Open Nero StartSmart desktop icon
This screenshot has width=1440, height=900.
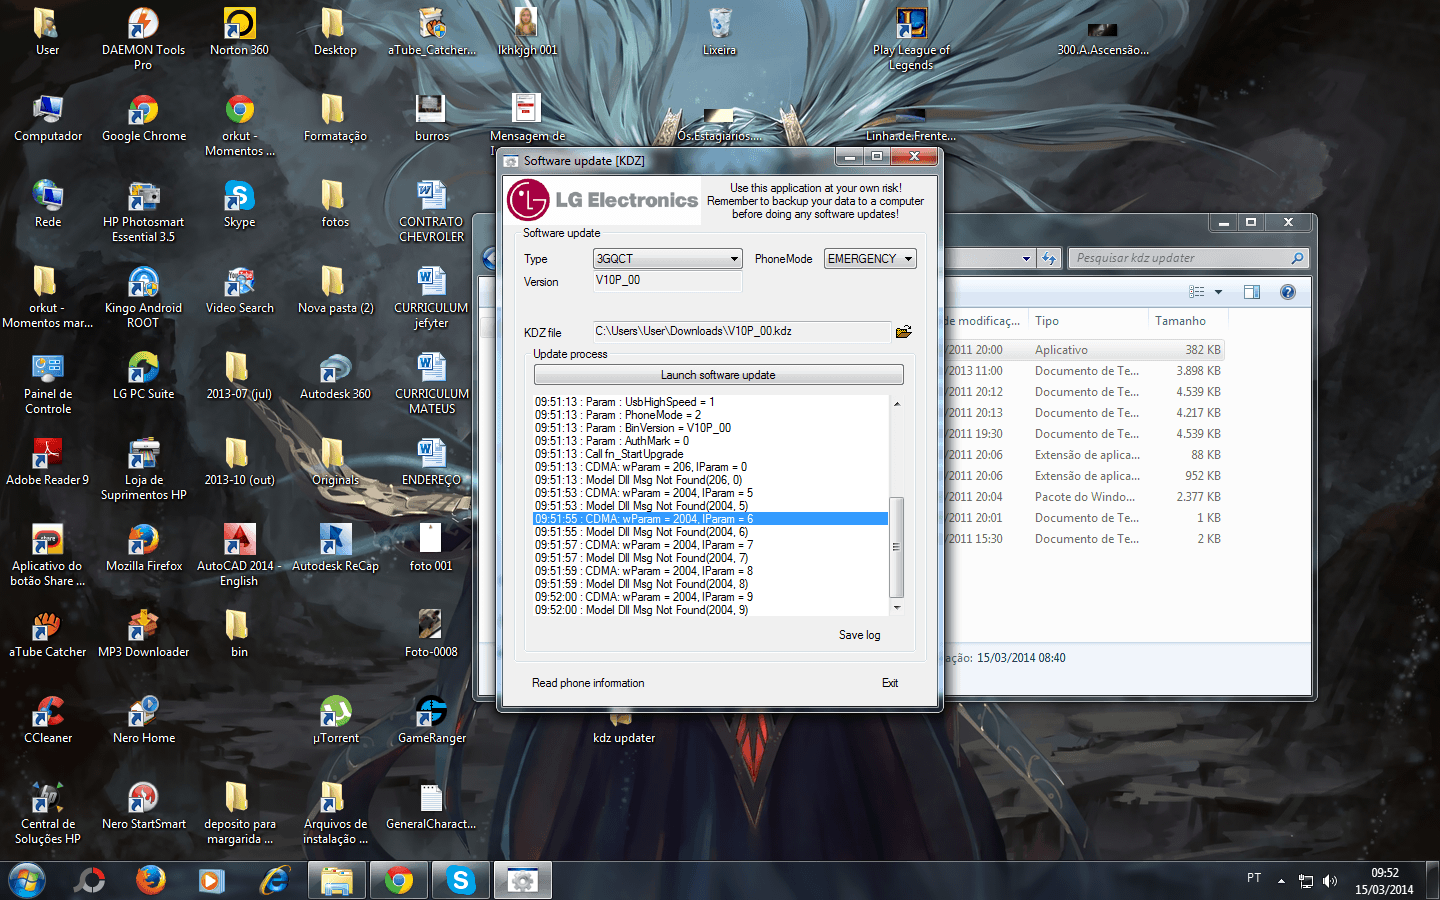pos(143,806)
